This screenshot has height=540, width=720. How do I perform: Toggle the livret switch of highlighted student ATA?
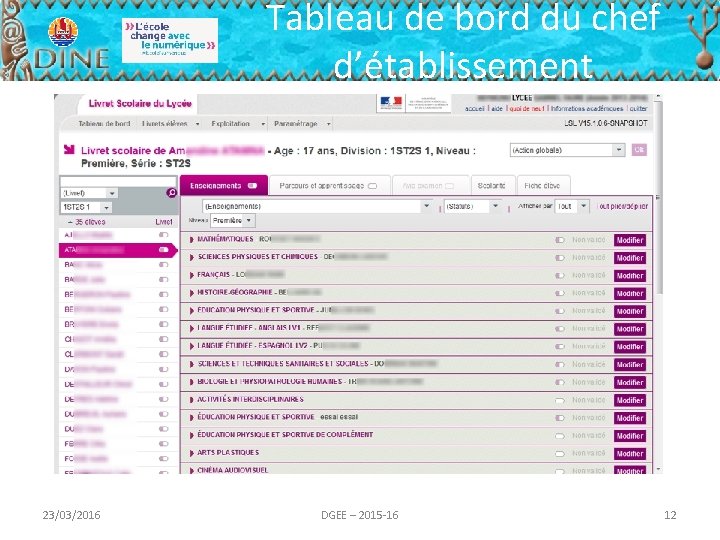pos(163,250)
